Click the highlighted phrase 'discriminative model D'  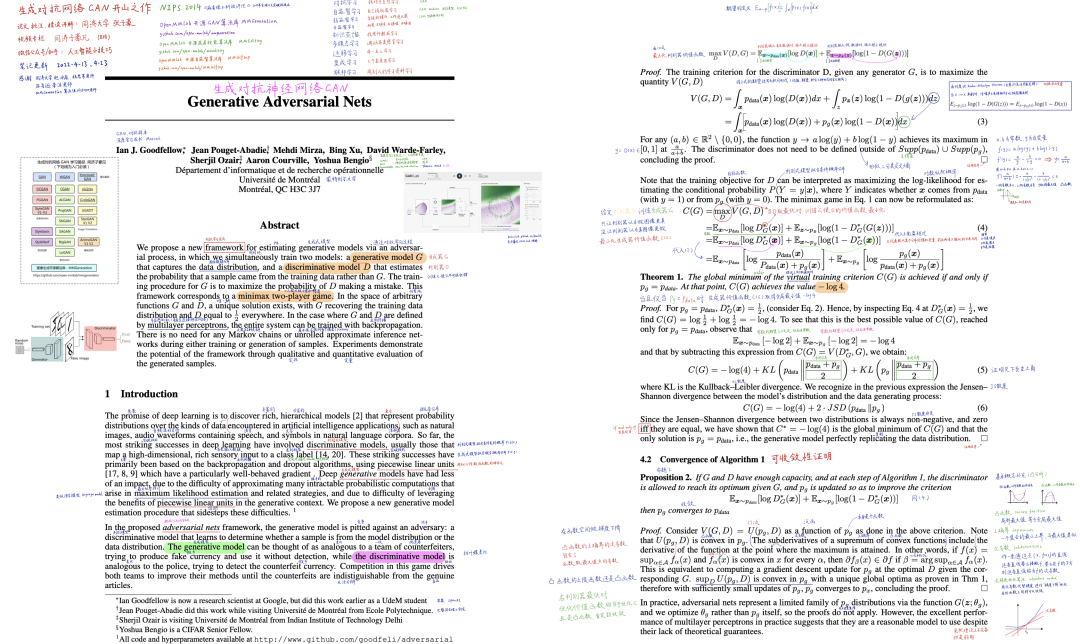coord(327,267)
